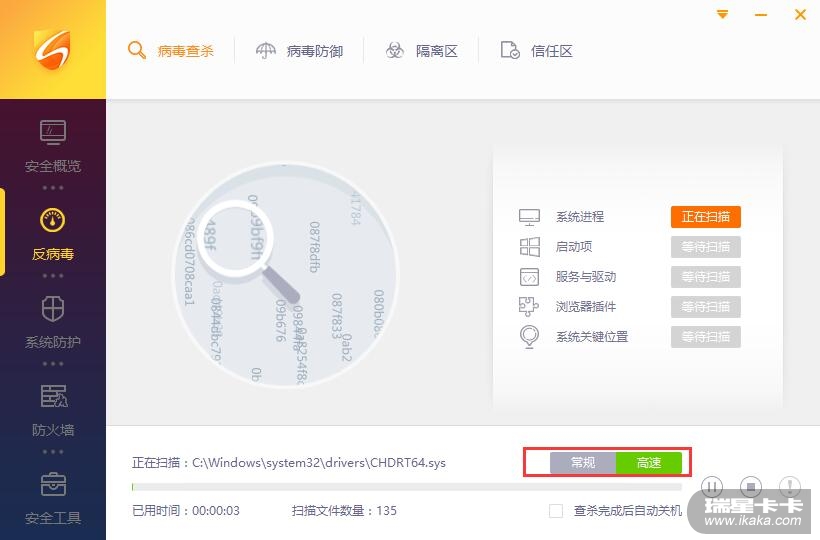The width and height of the screenshot is (820, 540).
Task: Open the top-right dropdown menu arrow
Action: click(x=723, y=14)
